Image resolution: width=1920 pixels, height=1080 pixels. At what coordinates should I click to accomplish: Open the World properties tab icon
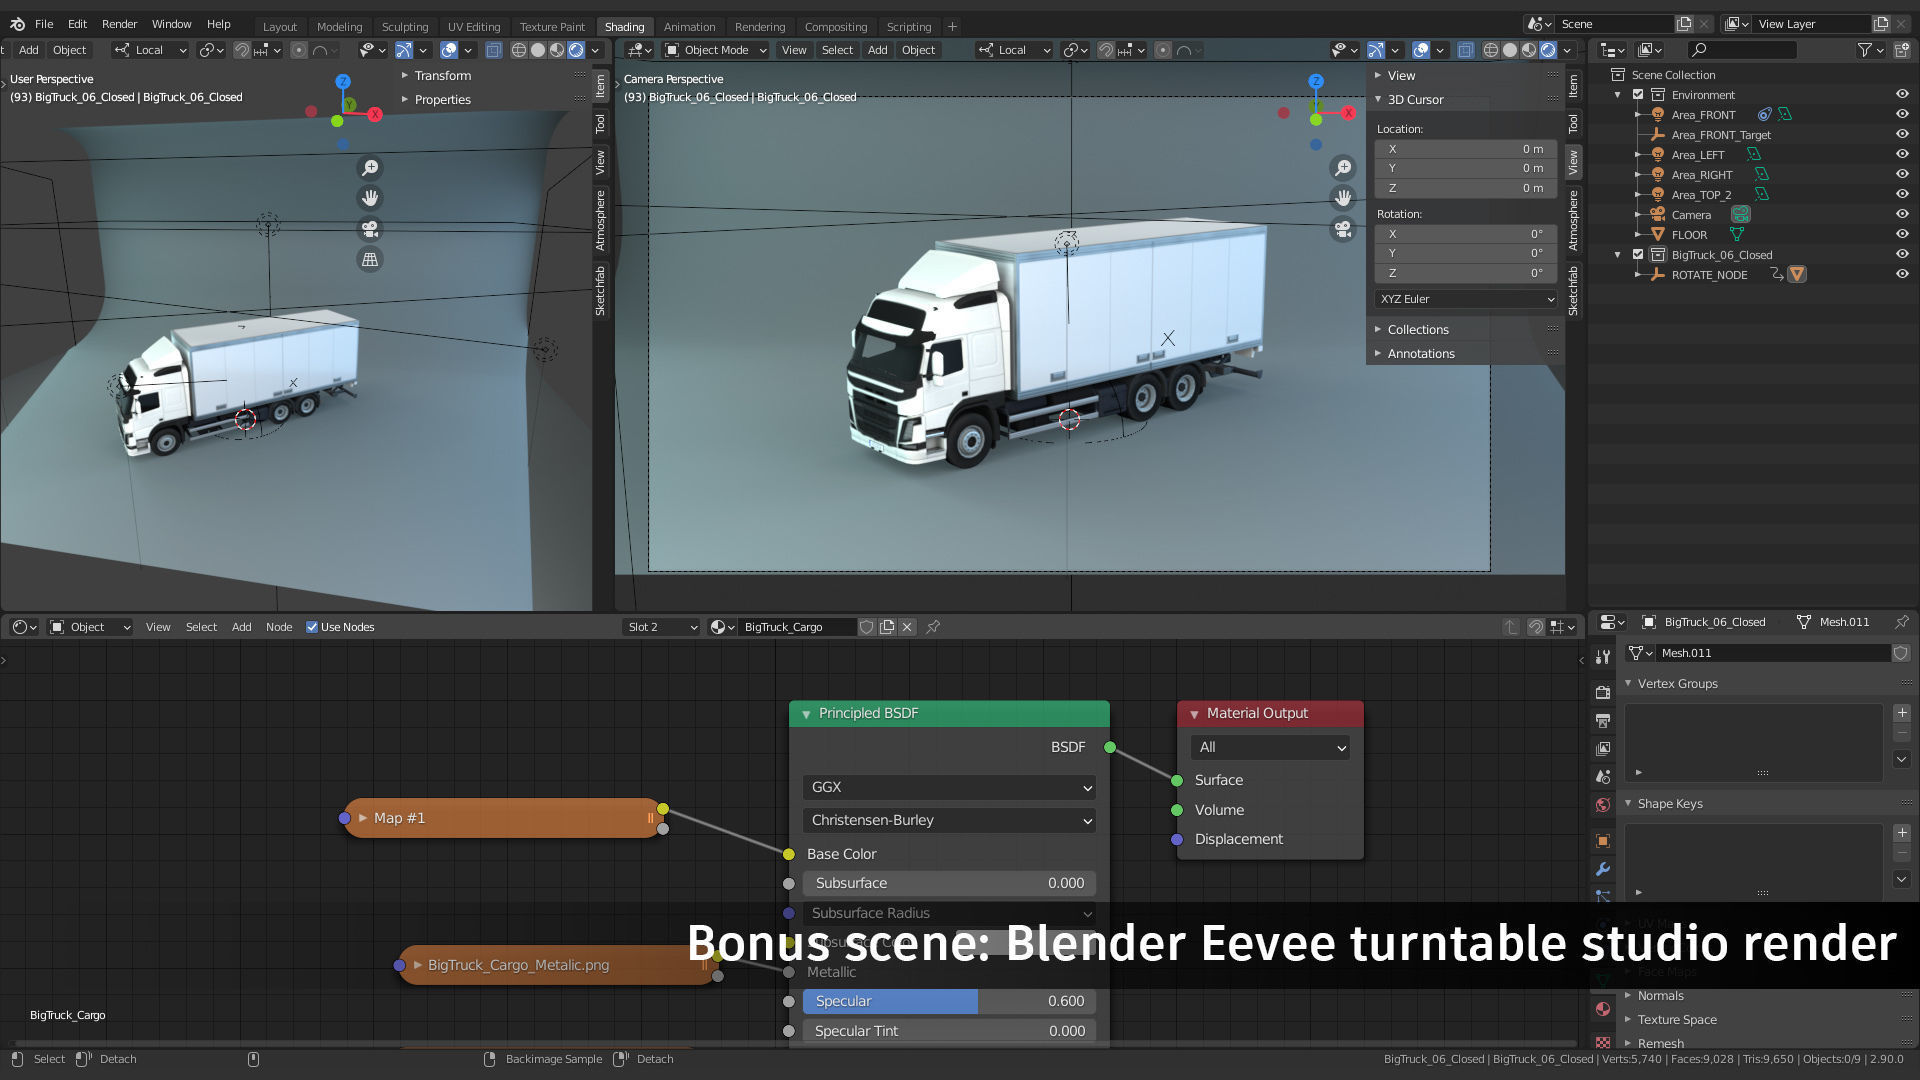[x=1603, y=804]
